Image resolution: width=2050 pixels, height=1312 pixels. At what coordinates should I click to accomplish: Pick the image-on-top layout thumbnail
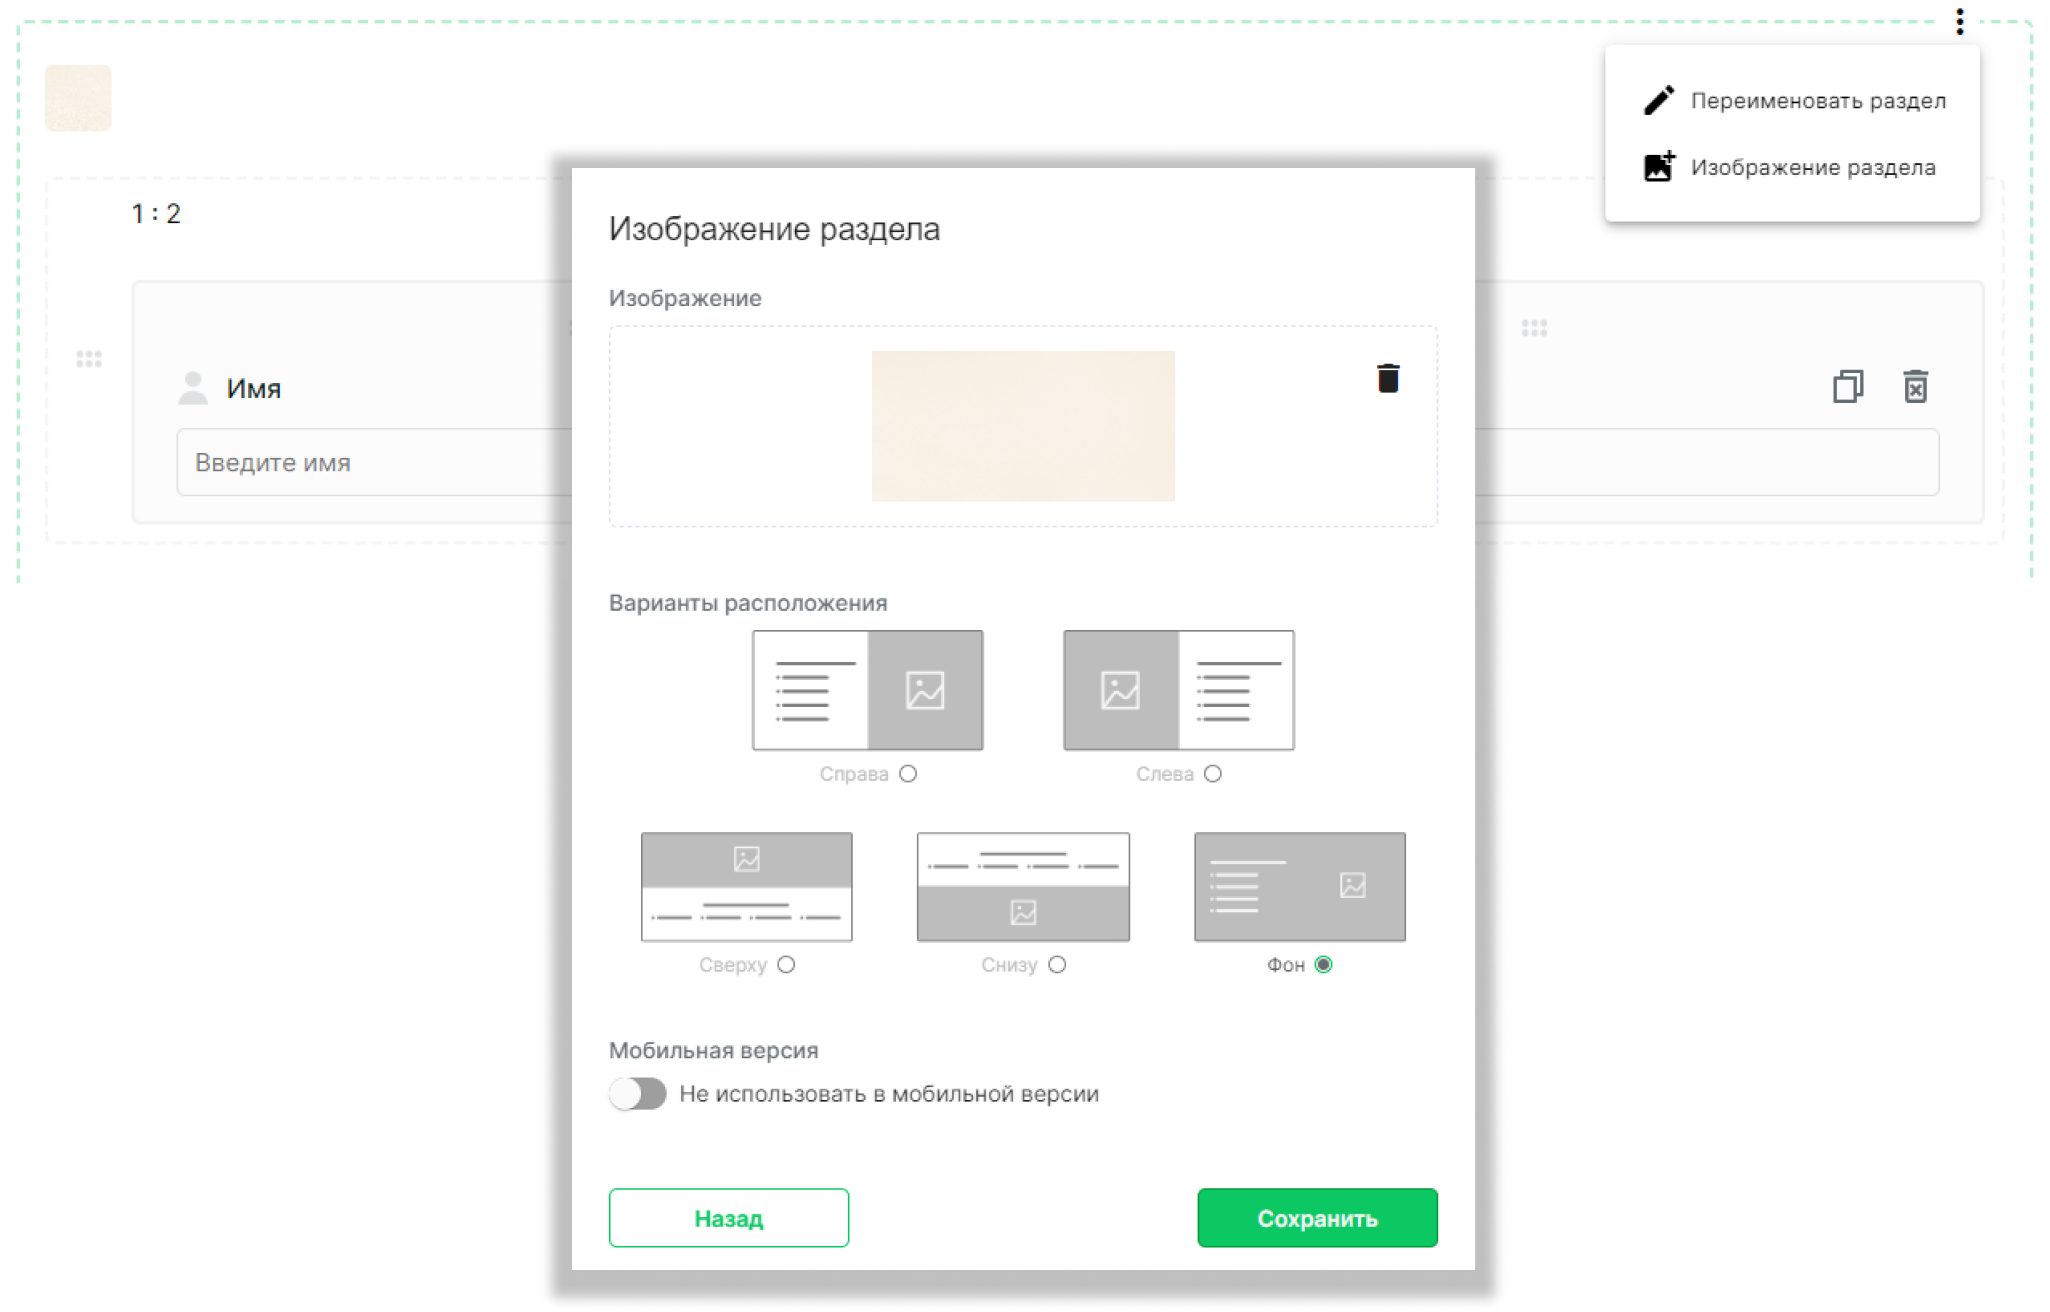[747, 887]
